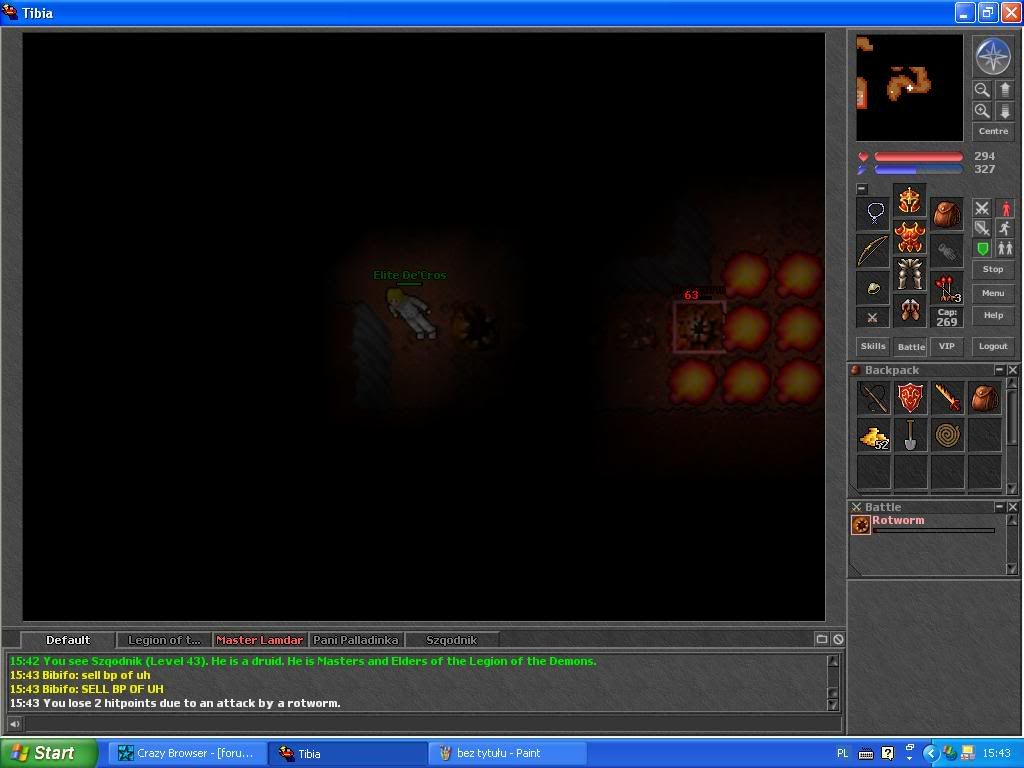The width and height of the screenshot is (1024, 768).
Task: Open the Windows Start menu
Action: [x=49, y=753]
